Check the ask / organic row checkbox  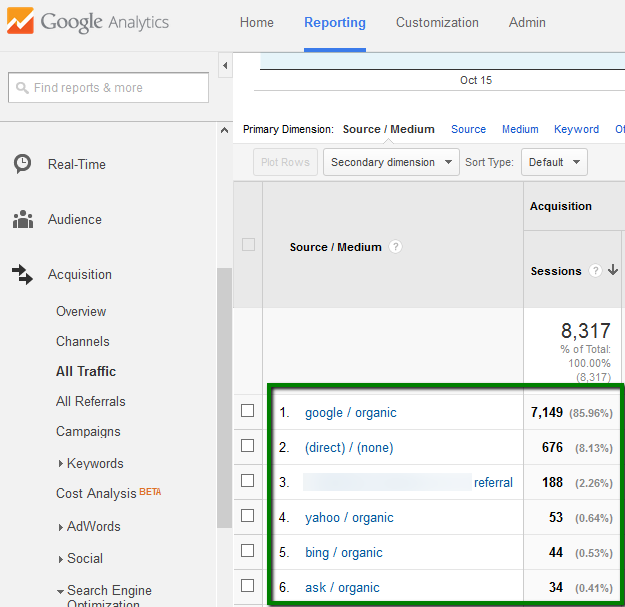tap(248, 586)
